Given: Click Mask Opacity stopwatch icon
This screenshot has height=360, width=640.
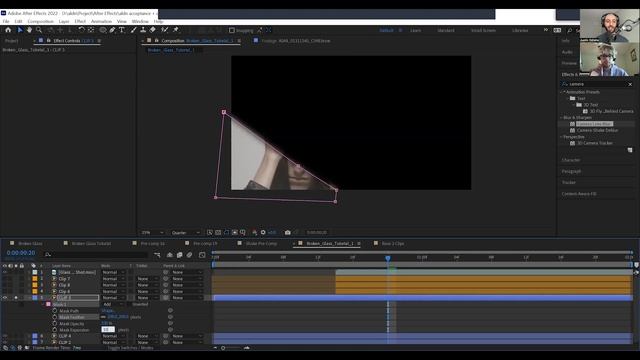Looking at the screenshot, I should point(55,323).
